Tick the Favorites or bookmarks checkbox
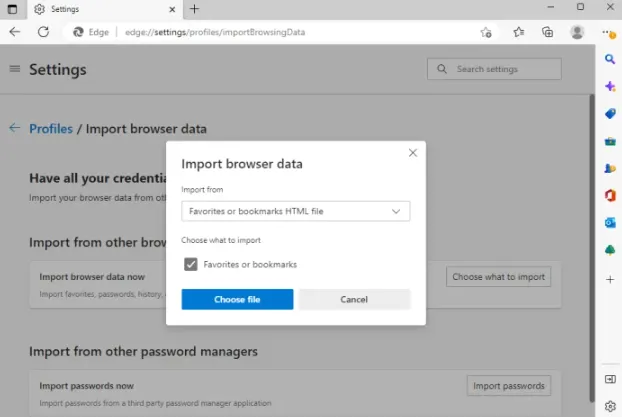 (x=190, y=265)
